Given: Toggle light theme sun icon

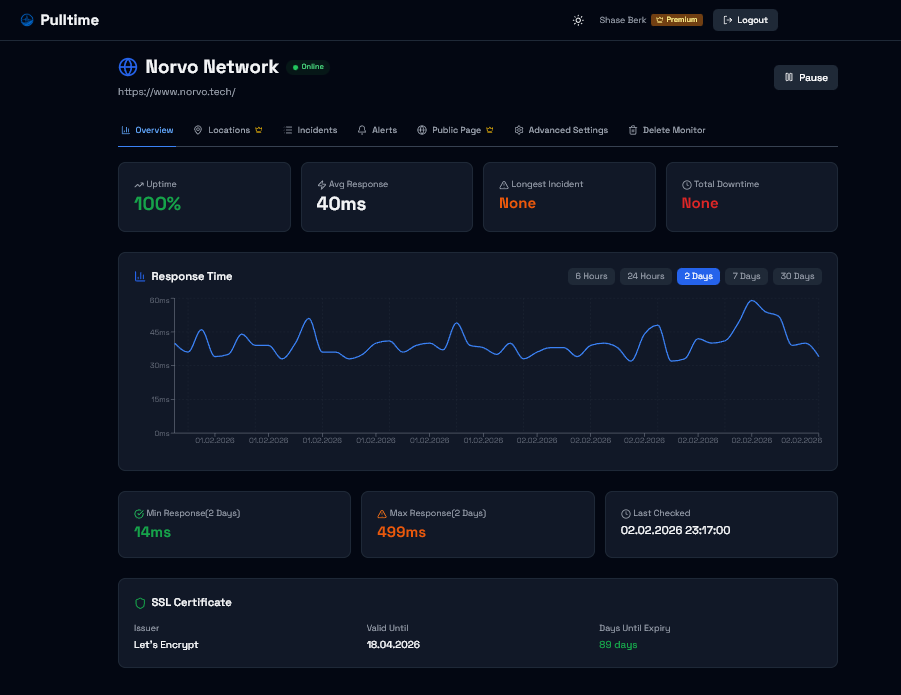Looking at the screenshot, I should 578,20.
